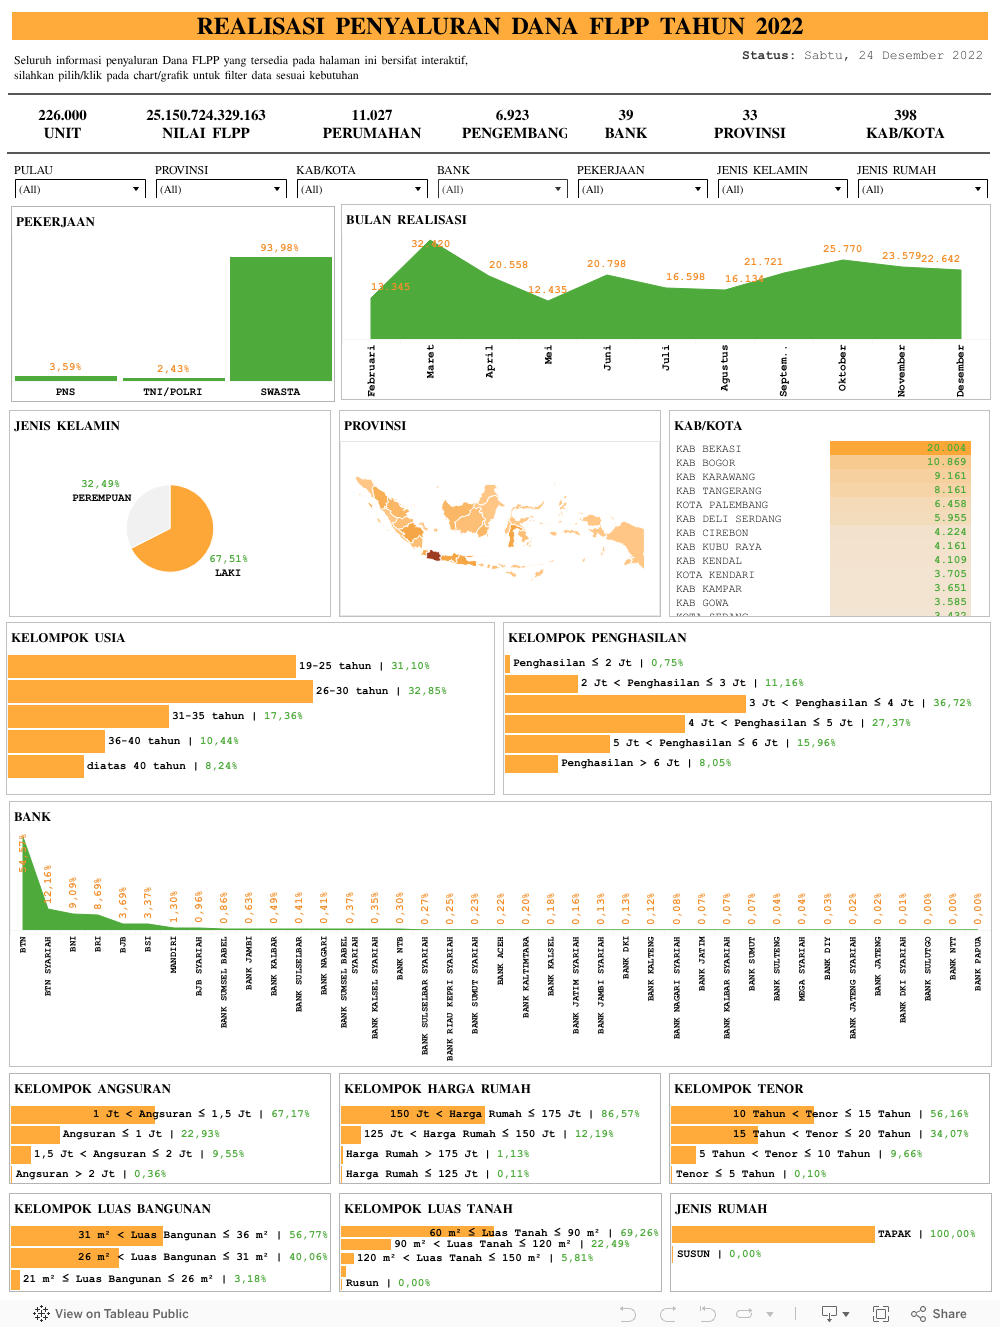Enter full screen mode via icon
1000x1327 pixels.
[881, 1314]
